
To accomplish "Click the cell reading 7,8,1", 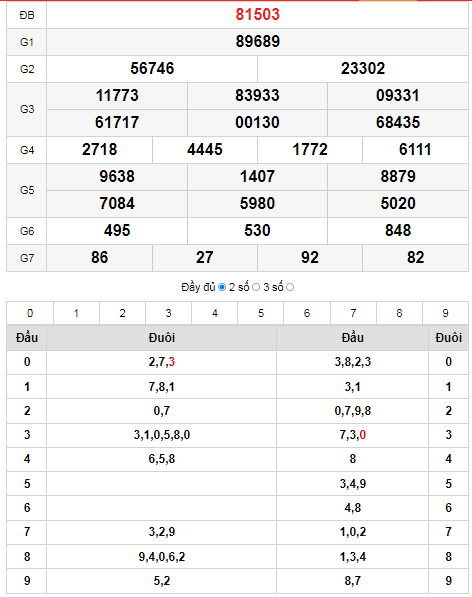I will (x=161, y=387).
